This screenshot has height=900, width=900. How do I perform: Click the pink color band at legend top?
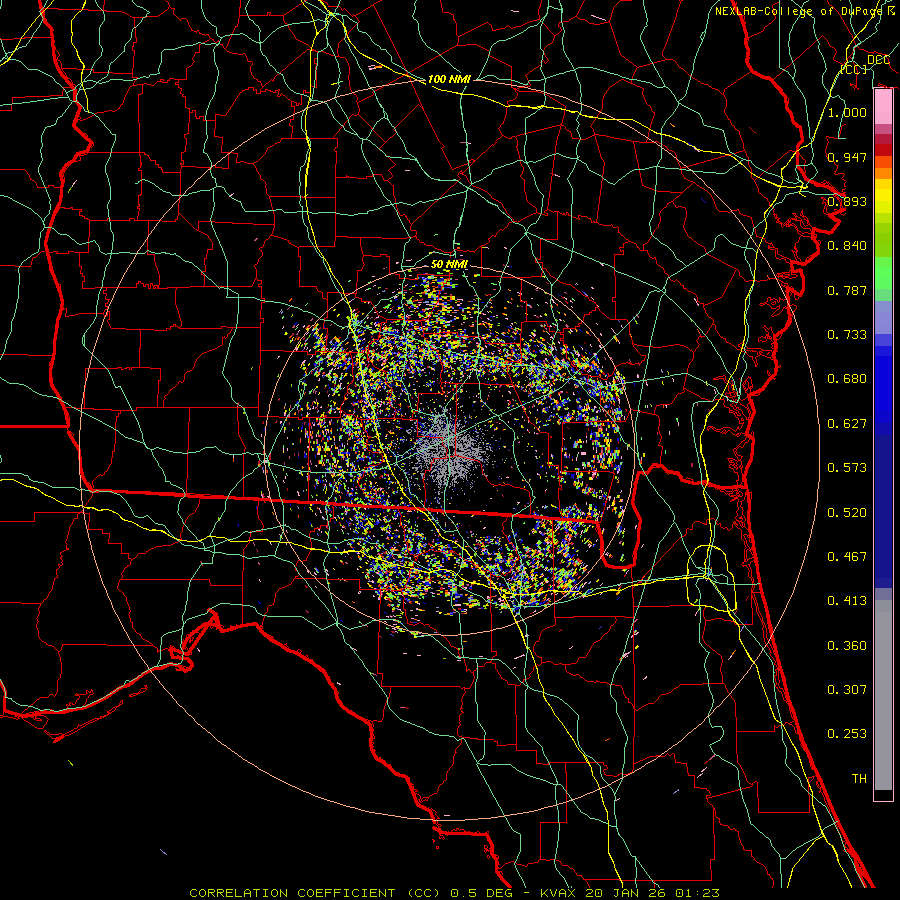click(x=883, y=107)
